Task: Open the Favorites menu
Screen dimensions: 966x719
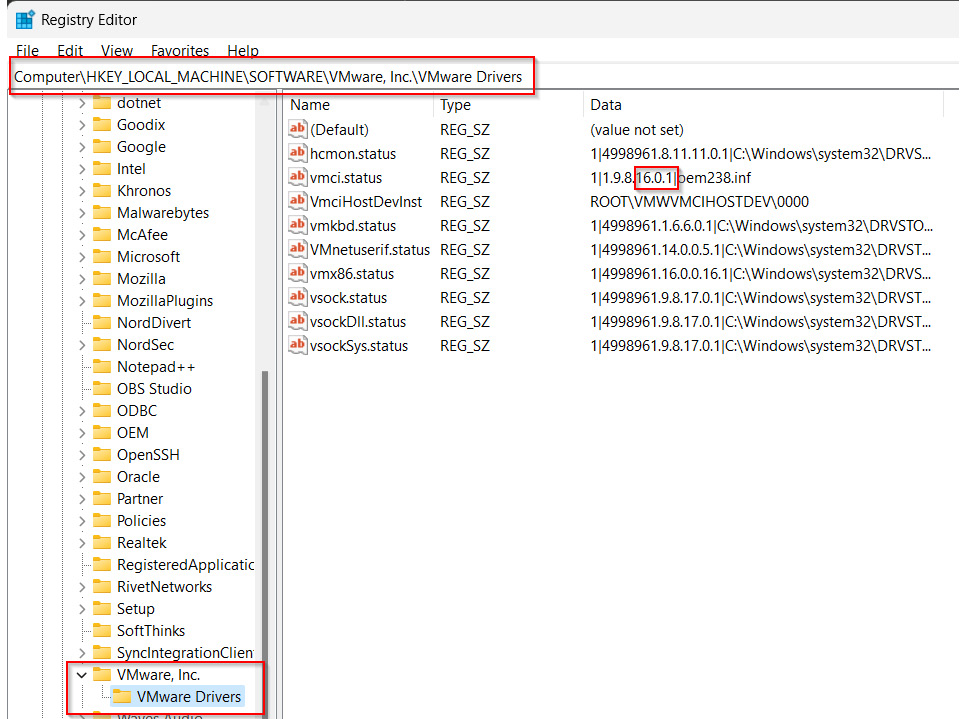Action: [x=180, y=50]
